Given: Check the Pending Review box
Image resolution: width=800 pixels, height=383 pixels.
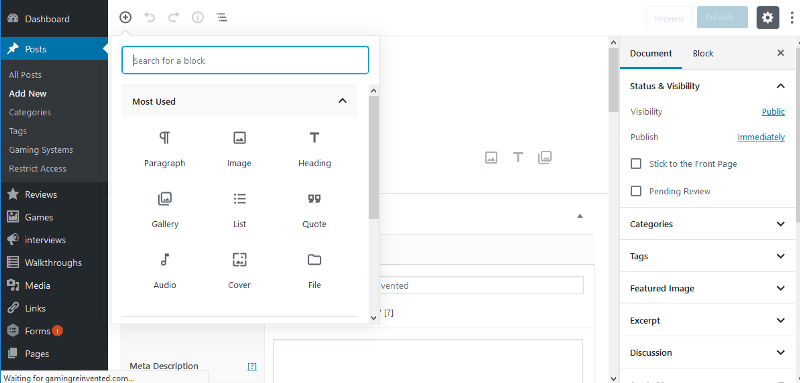Looking at the screenshot, I should (636, 191).
